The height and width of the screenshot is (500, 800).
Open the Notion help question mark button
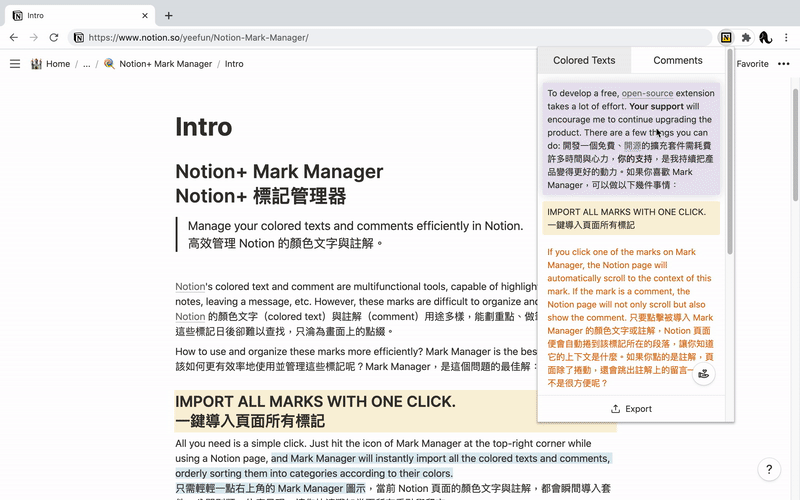click(x=769, y=469)
